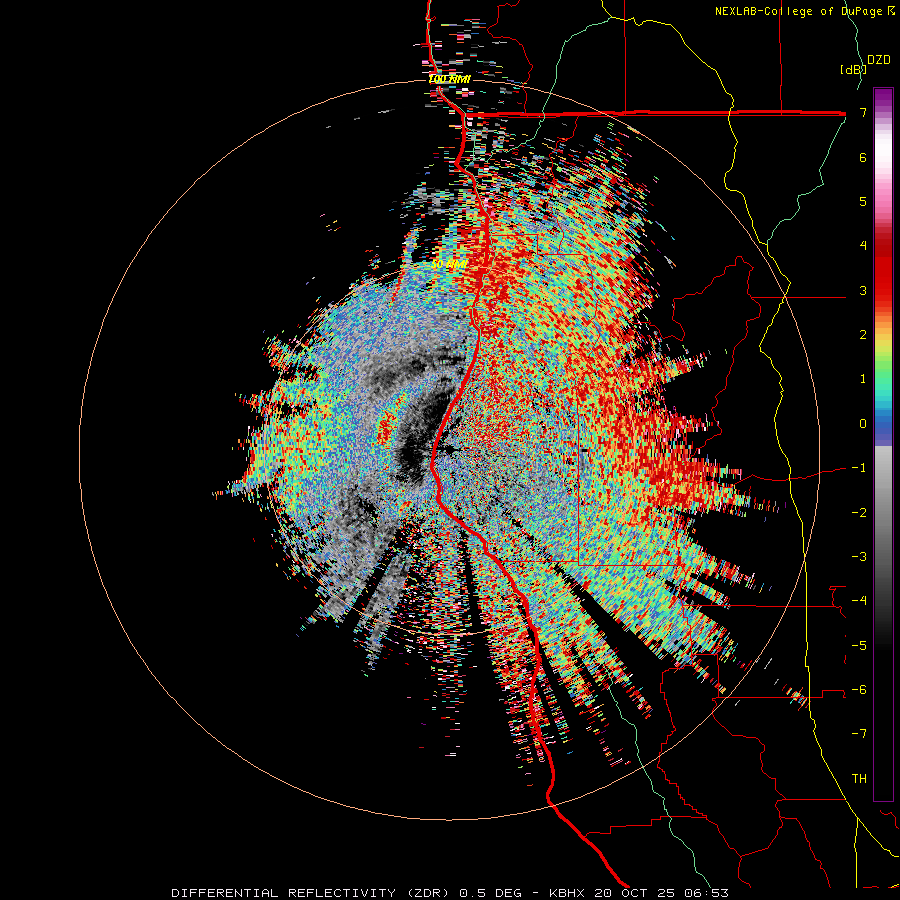Click the -4 dB scale label
This screenshot has height=900, width=900.
[859, 600]
